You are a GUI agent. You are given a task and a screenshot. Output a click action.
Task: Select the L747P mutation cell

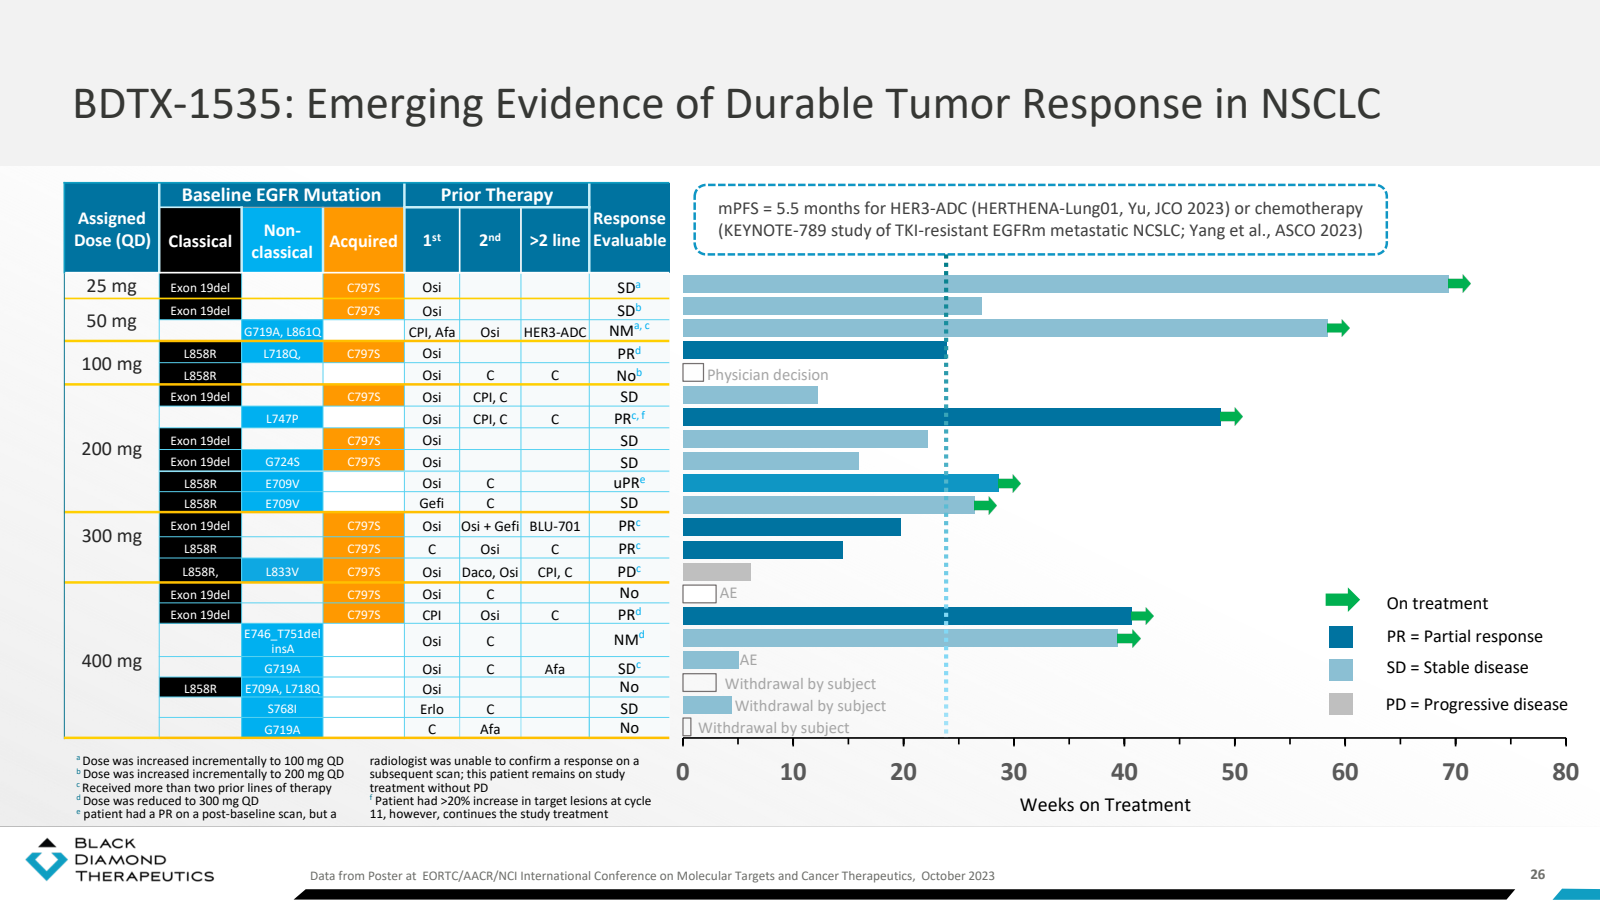pyautogui.click(x=282, y=419)
